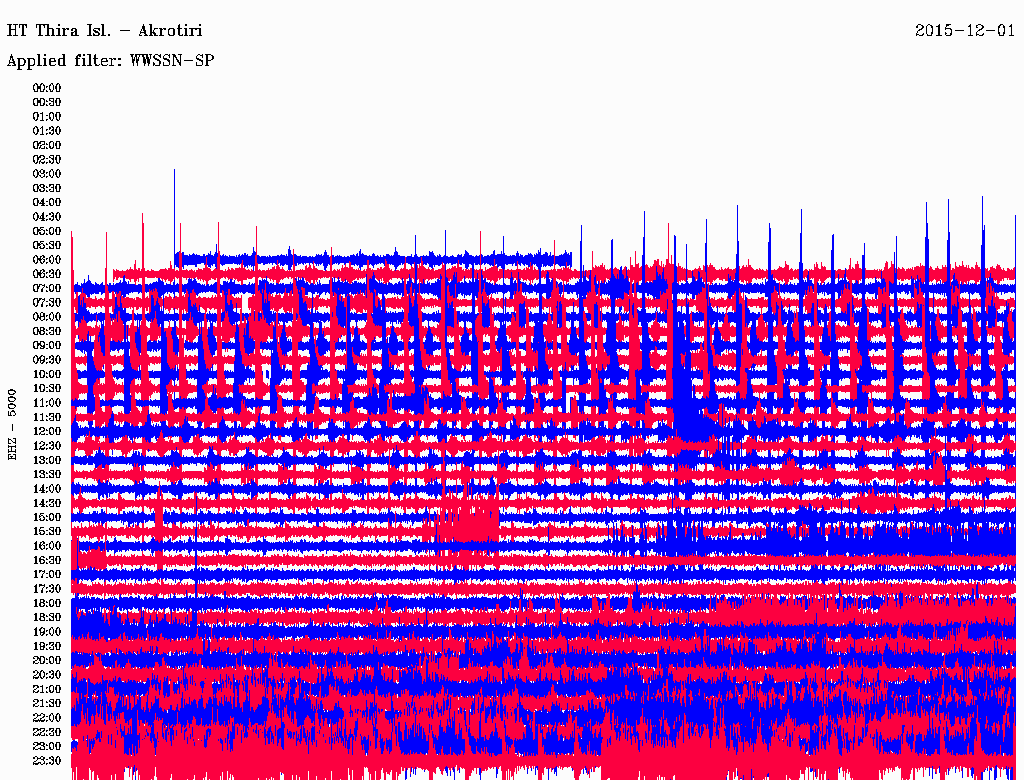The height and width of the screenshot is (780, 1024).
Task: Select the 13:00 time label
Action: click(x=47, y=461)
